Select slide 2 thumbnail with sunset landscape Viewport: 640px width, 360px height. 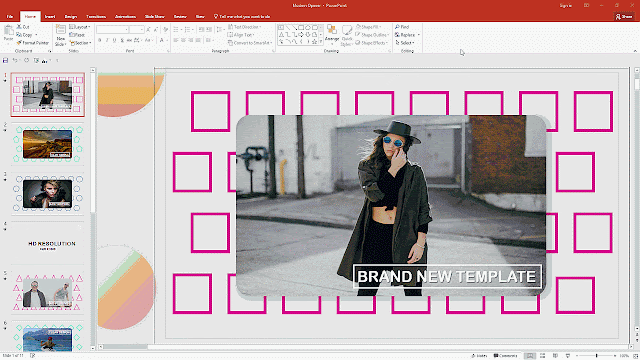click(47, 144)
